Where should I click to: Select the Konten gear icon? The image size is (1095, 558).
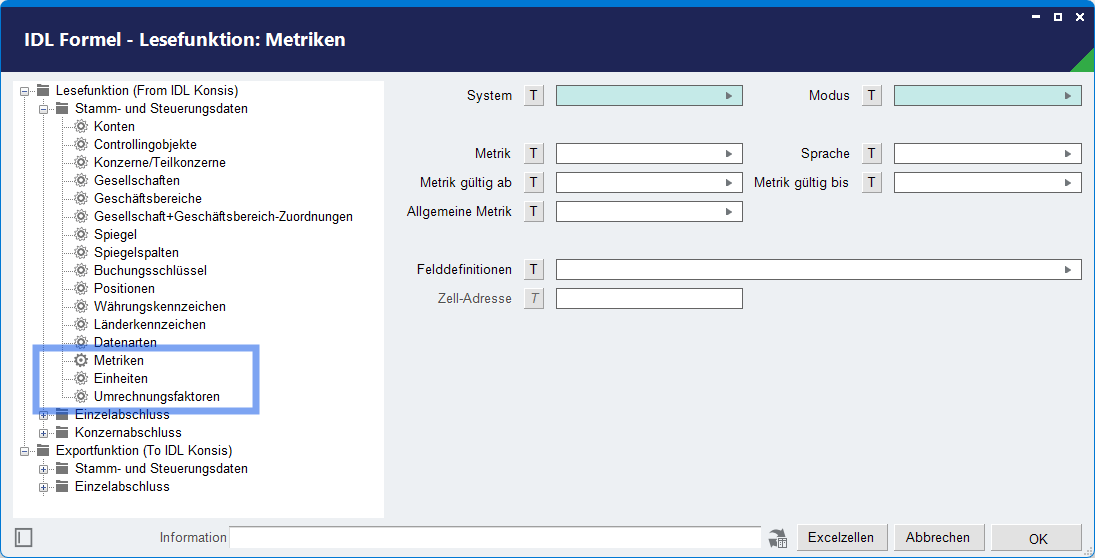pyautogui.click(x=82, y=126)
